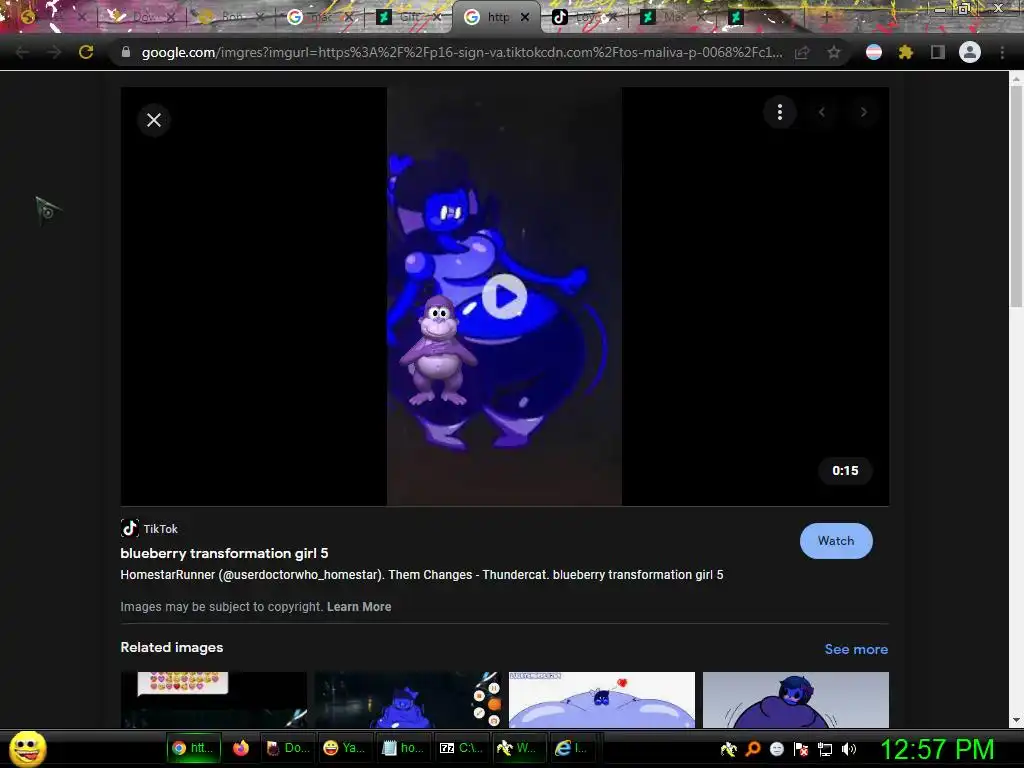
Task: Click the striped flag extension icon
Action: click(874, 52)
